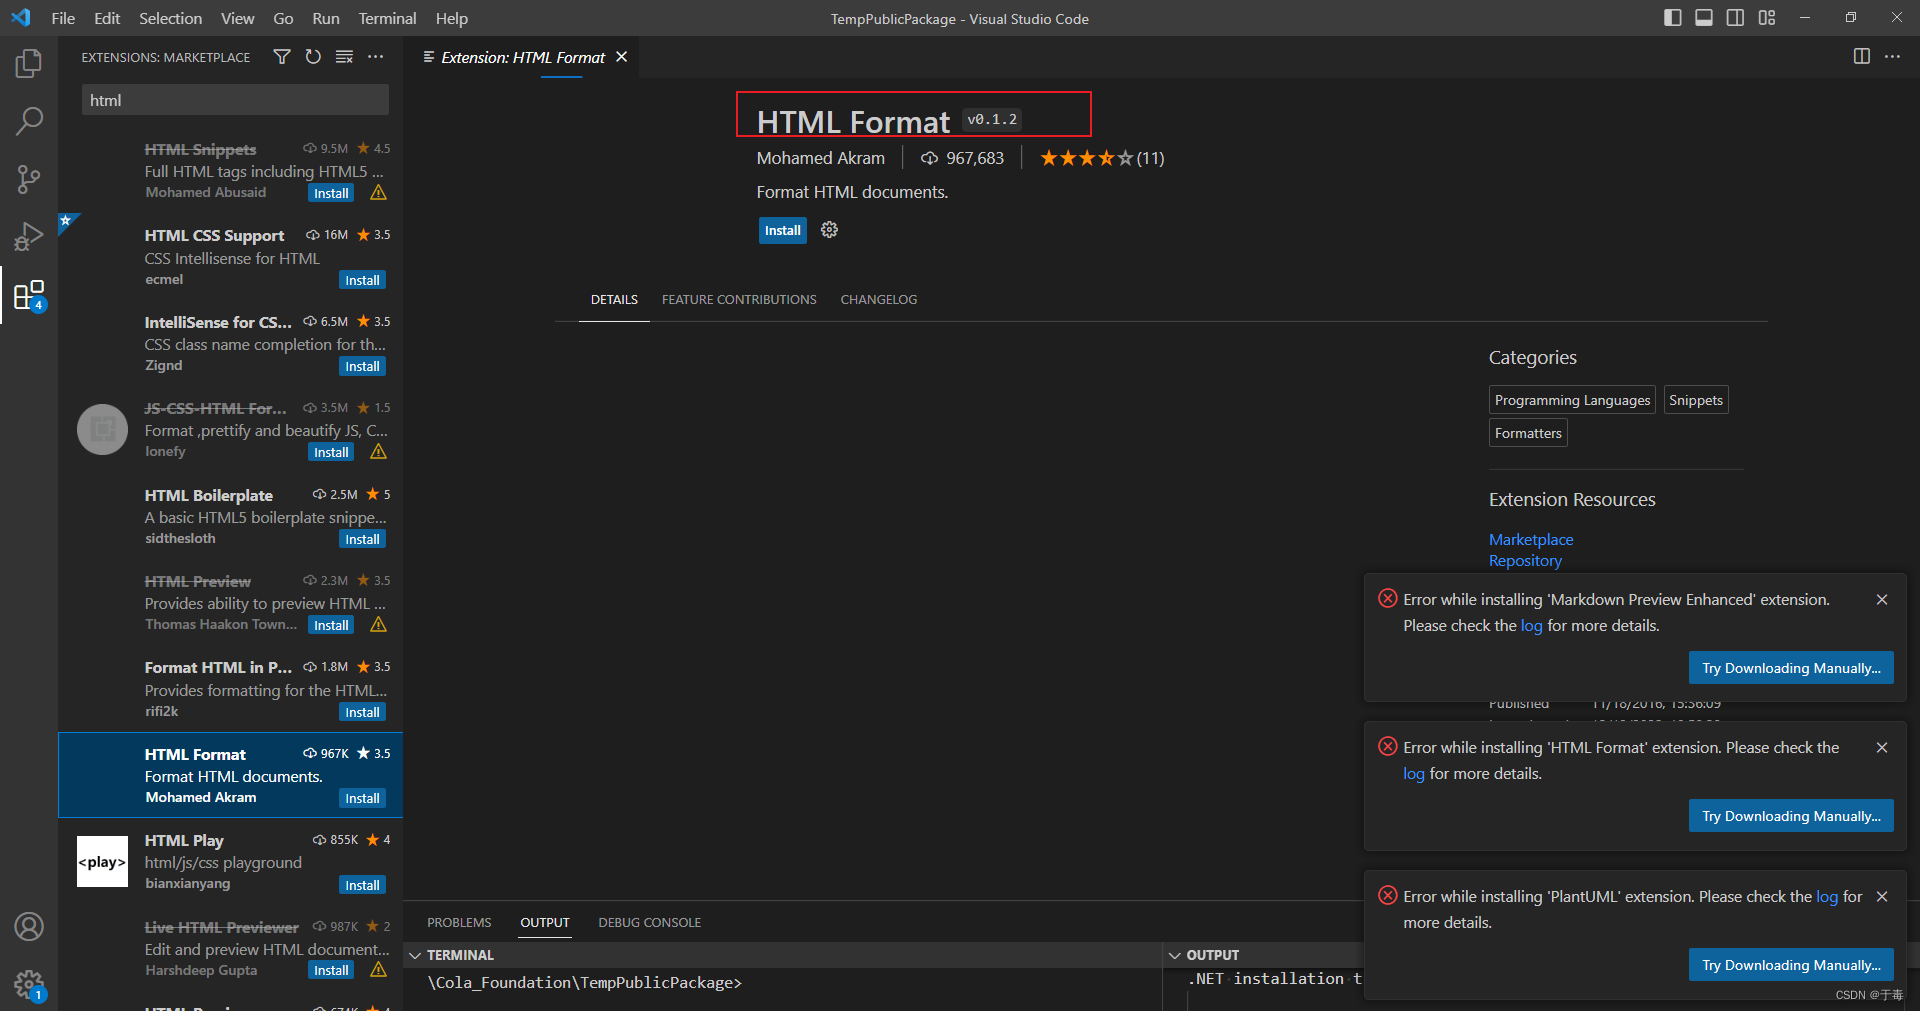Customize layout icon in title bar
Viewport: 1920px width, 1011px height.
pyautogui.click(x=1767, y=18)
